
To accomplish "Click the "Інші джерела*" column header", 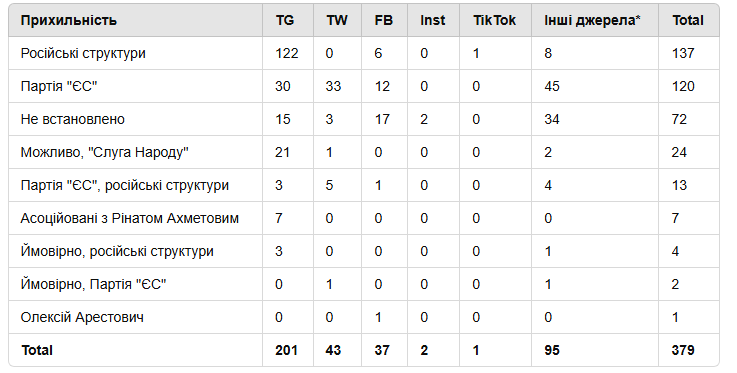I will (592, 20).
